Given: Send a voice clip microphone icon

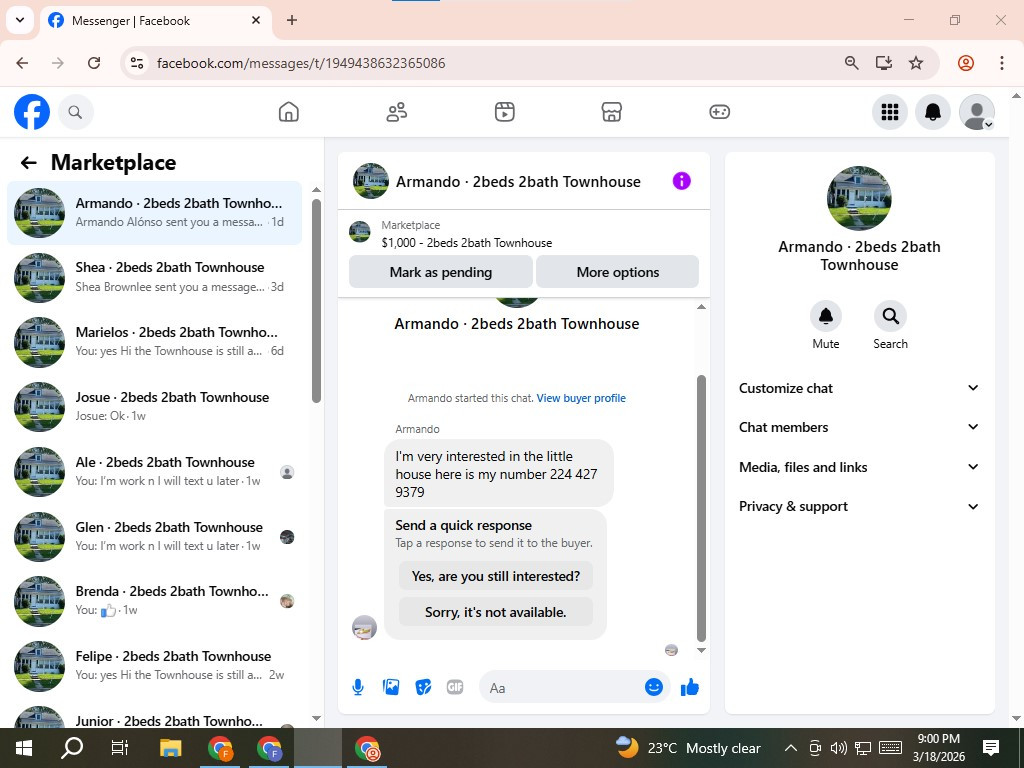Looking at the screenshot, I should [x=358, y=687].
